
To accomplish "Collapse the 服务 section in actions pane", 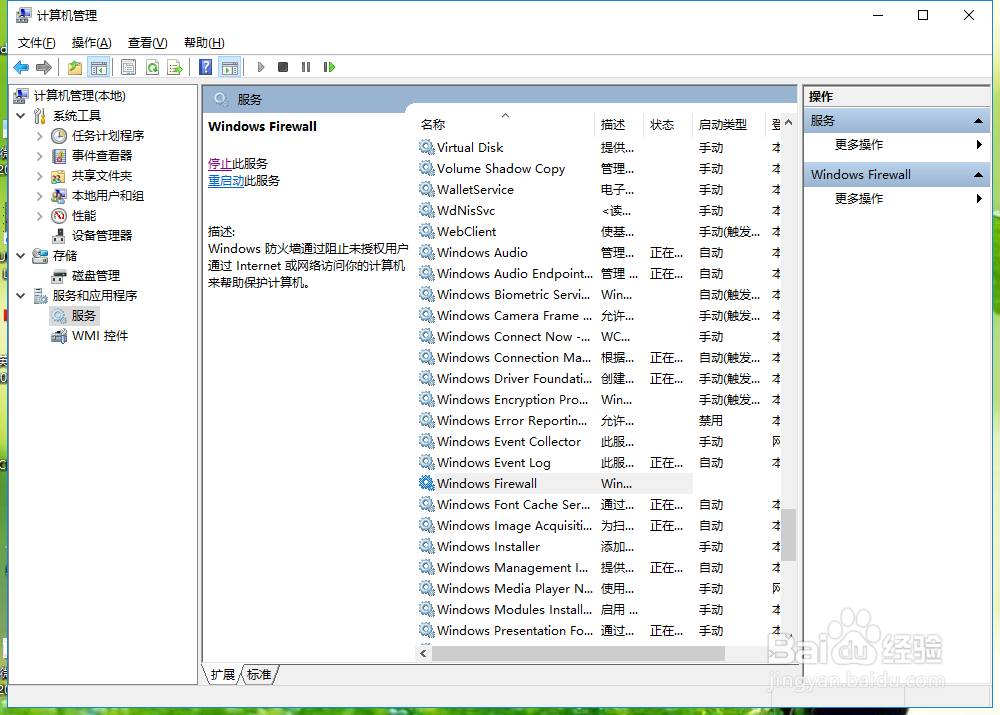I will pyautogui.click(x=978, y=121).
